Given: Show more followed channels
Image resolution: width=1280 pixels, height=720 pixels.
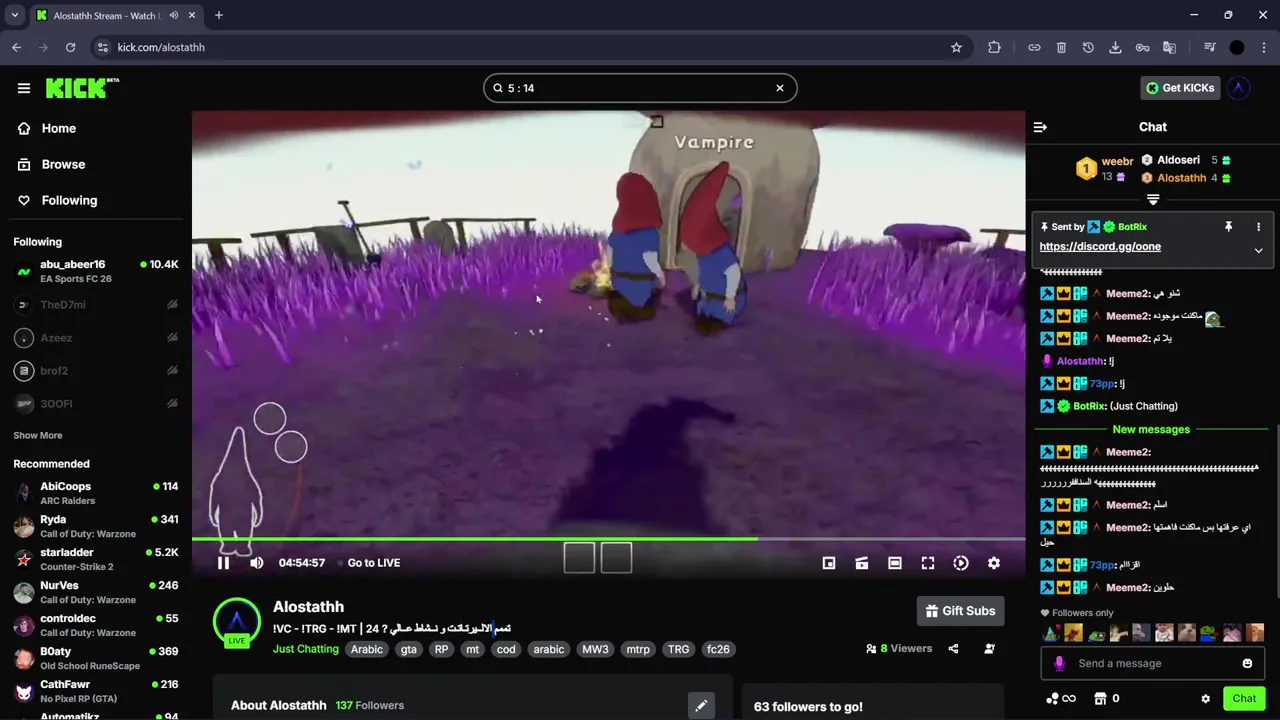Looking at the screenshot, I should pos(38,435).
